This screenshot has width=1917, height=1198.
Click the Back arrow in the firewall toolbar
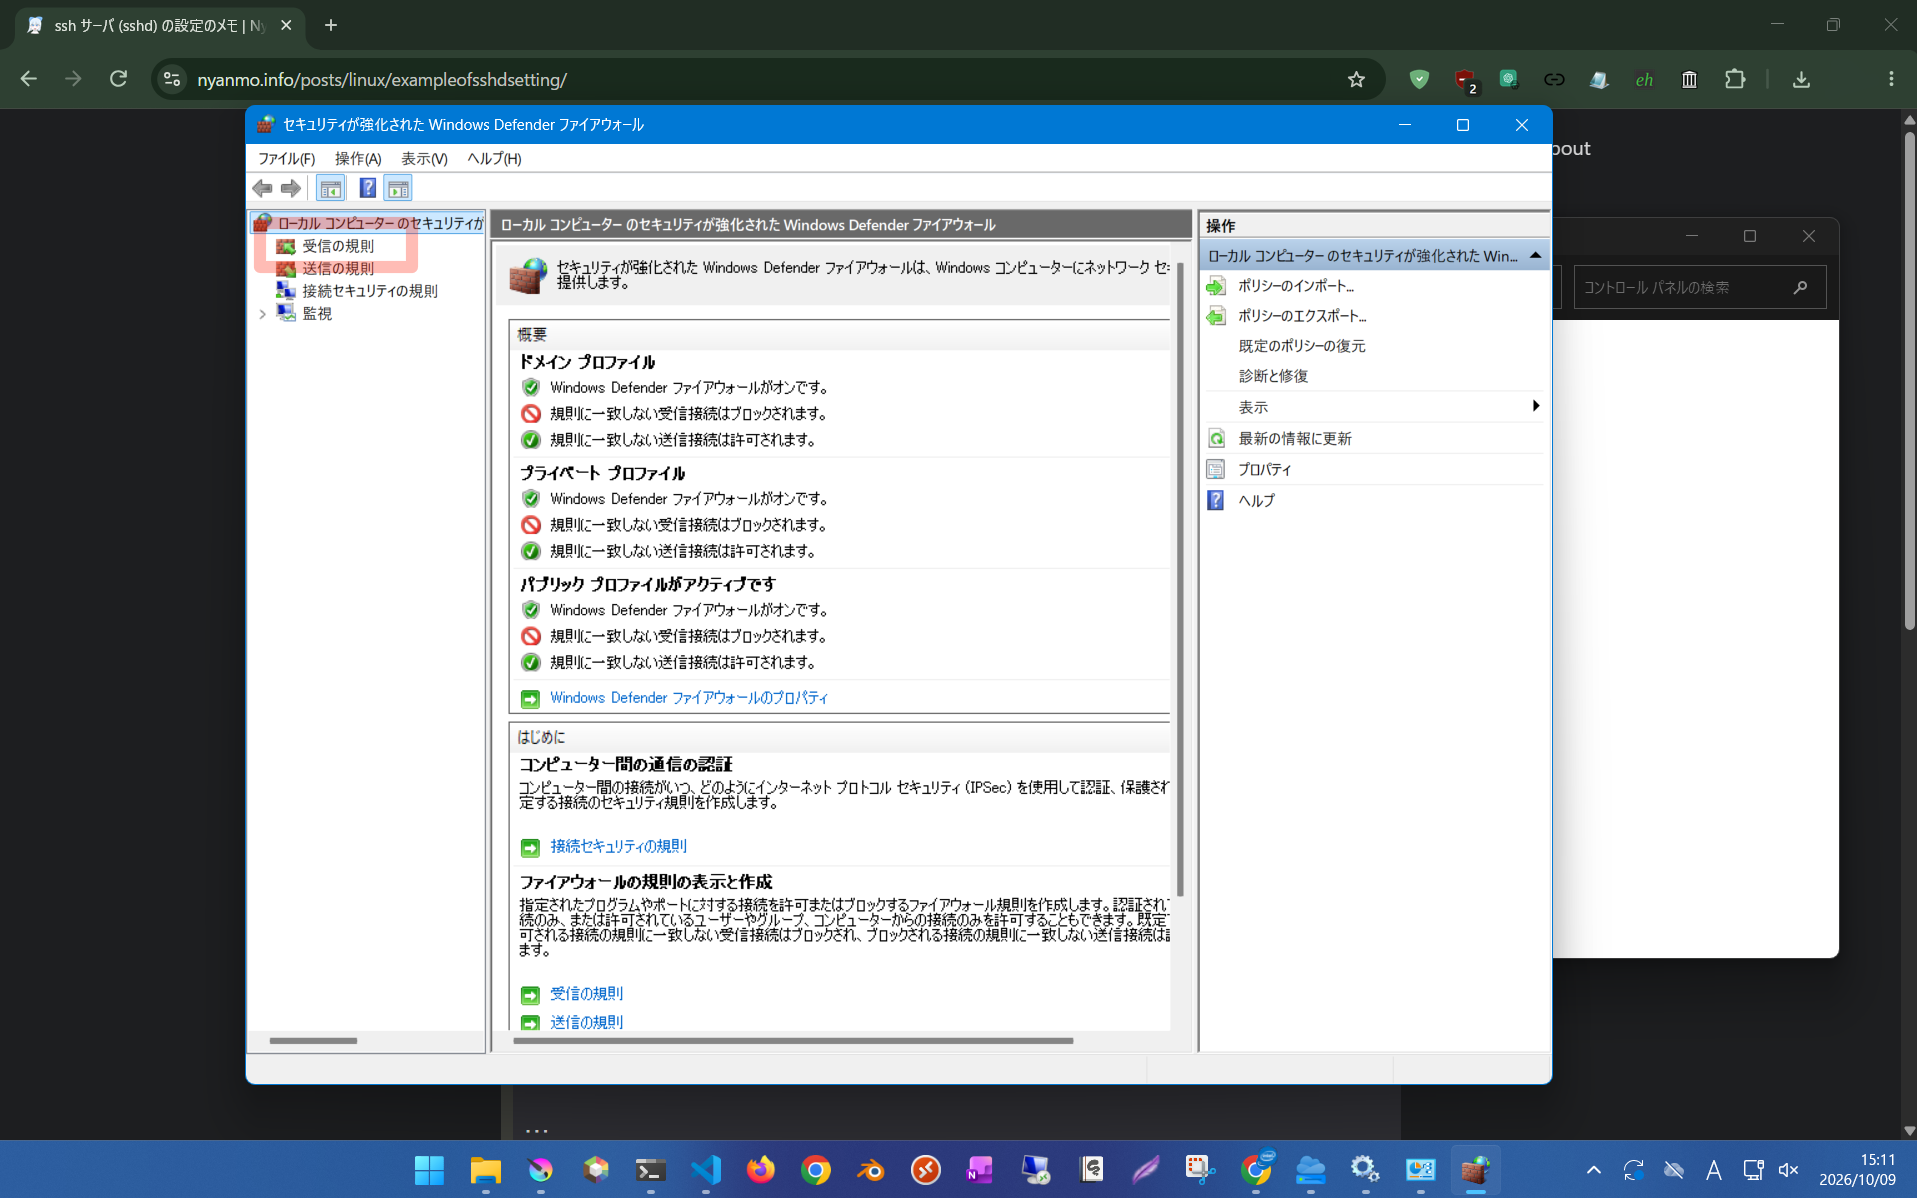coord(262,188)
